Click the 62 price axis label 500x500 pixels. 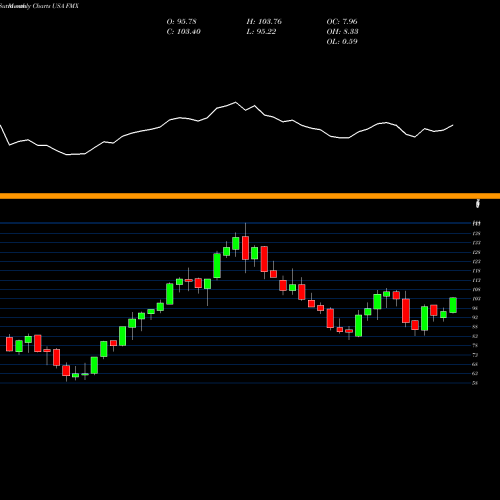click(475, 374)
